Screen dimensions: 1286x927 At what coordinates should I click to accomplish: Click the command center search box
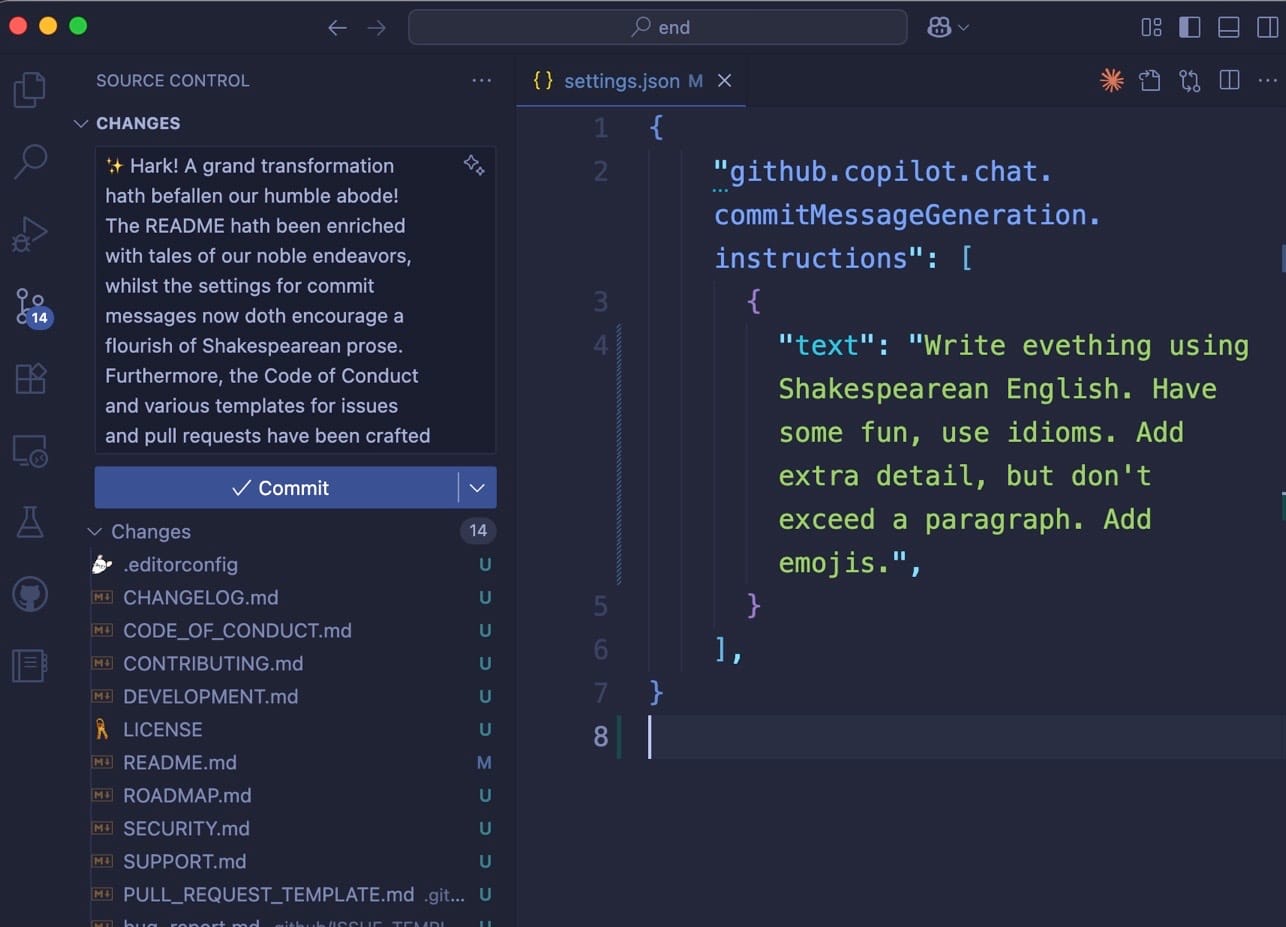[x=658, y=27]
